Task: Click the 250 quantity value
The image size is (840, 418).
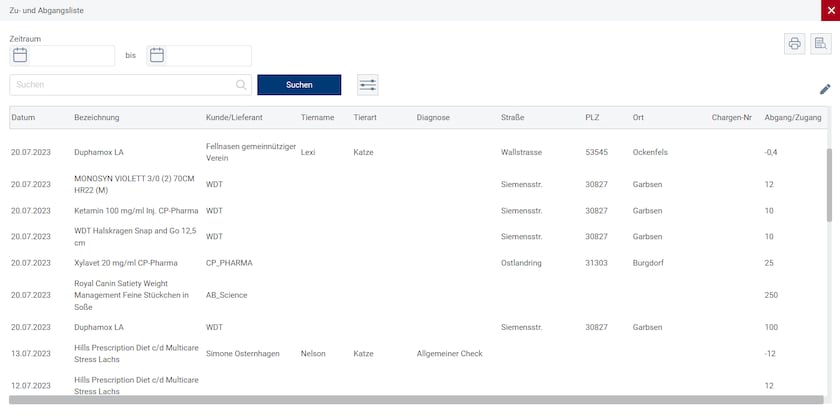Action: tap(771, 295)
